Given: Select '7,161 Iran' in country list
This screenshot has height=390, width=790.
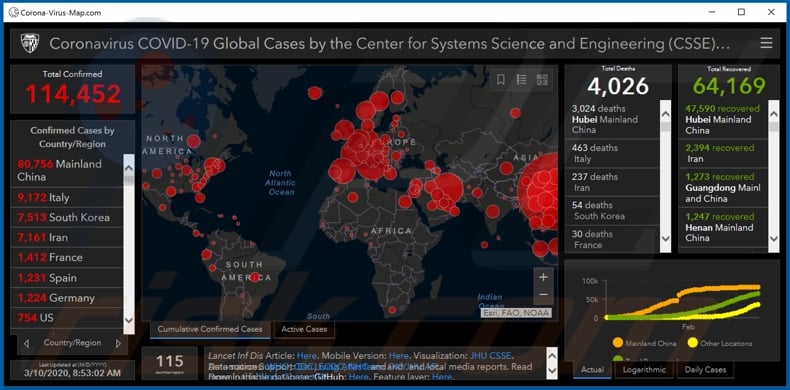Looking at the screenshot, I should (x=67, y=237).
